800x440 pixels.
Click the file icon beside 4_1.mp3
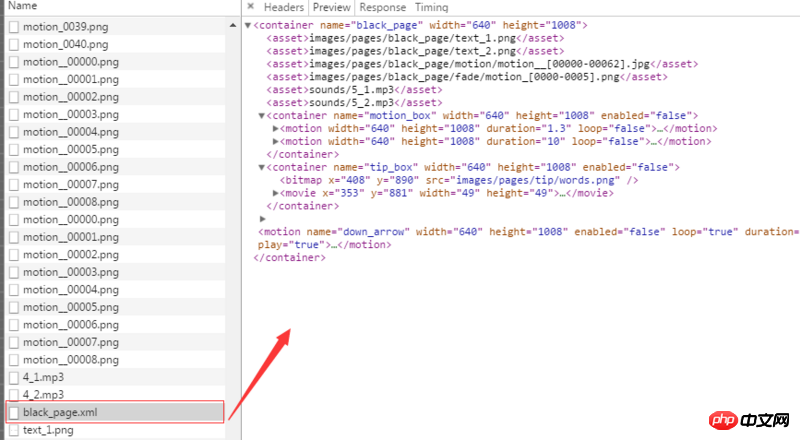14,377
